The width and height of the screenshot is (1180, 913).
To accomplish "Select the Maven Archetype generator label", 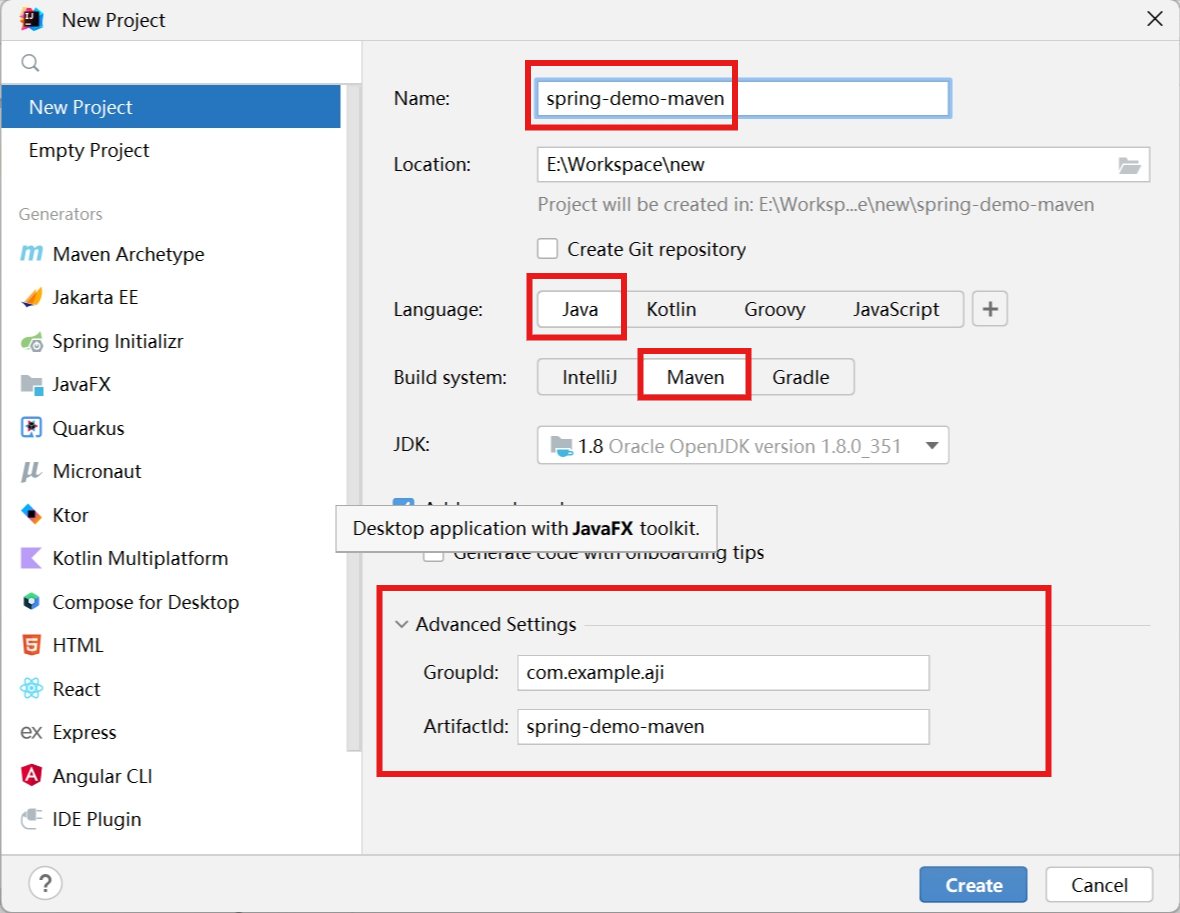I will pos(128,254).
